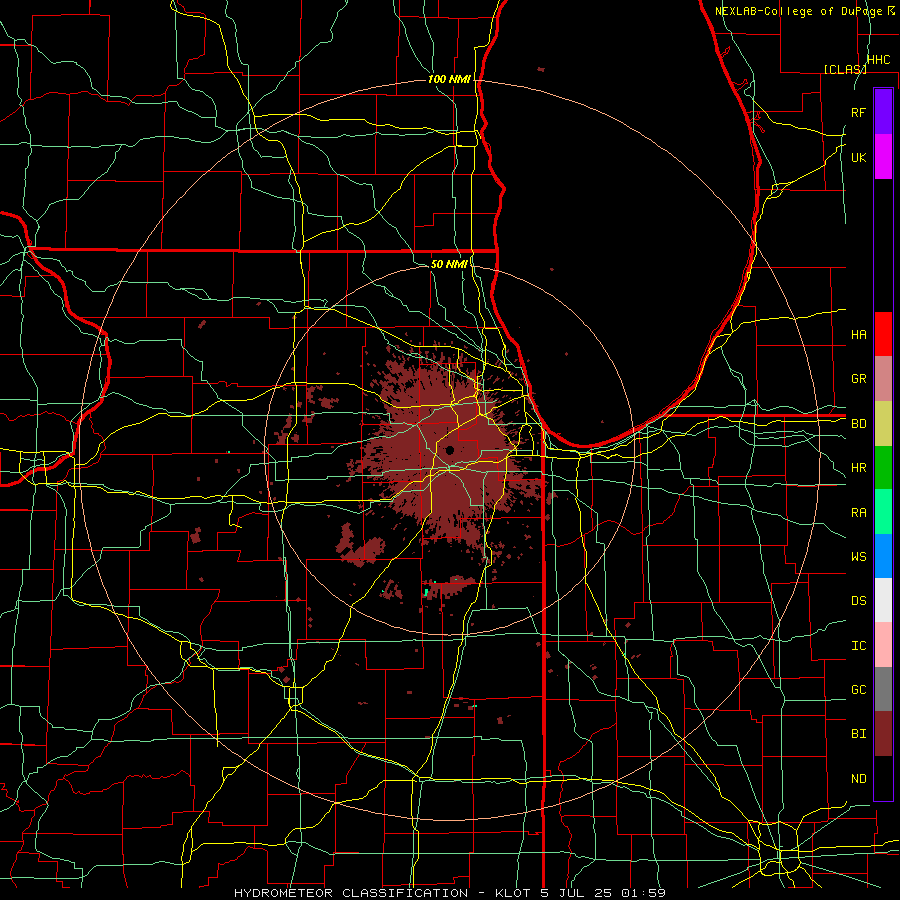The width and height of the screenshot is (900, 900).
Task: Click the "BI" legend label
Action: click(x=859, y=734)
